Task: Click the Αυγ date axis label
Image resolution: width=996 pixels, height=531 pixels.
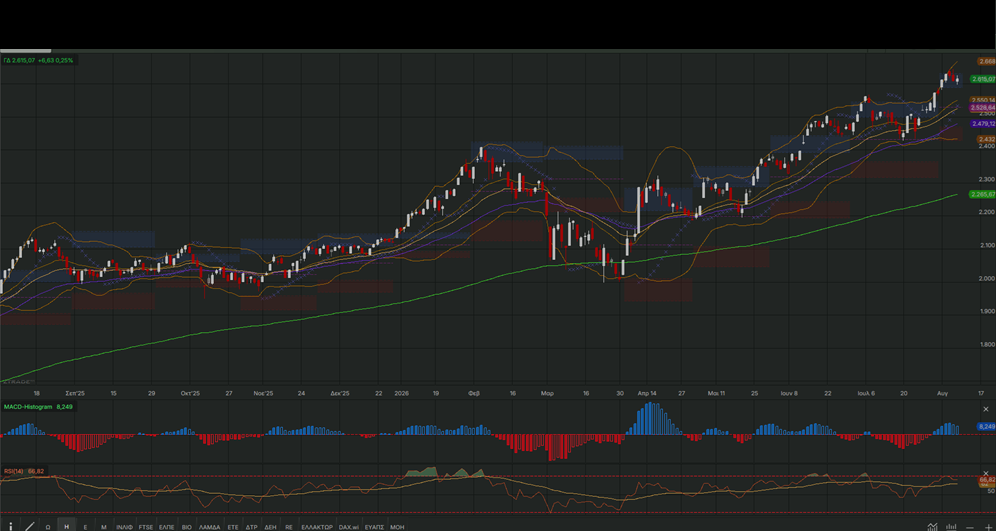Action: pos(943,393)
